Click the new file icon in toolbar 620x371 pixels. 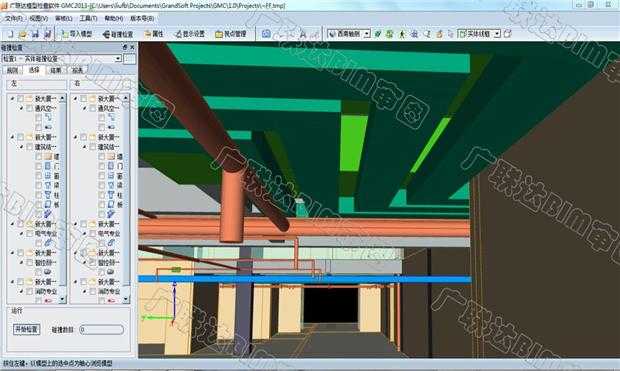[x=11, y=34]
